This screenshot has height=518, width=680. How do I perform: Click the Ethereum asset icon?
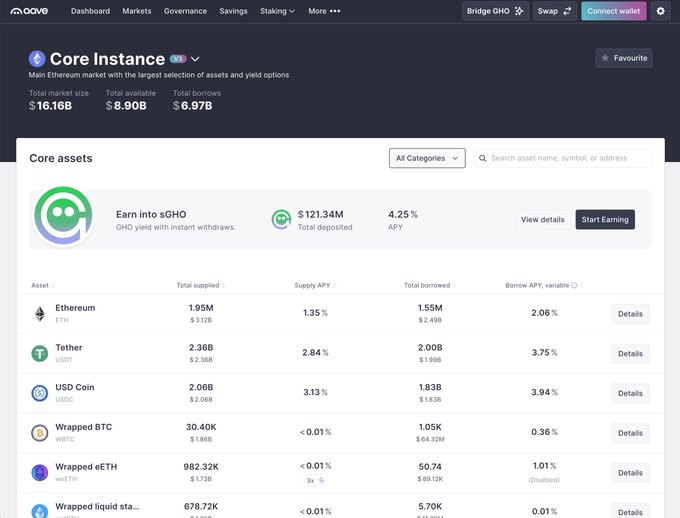tap(39, 314)
